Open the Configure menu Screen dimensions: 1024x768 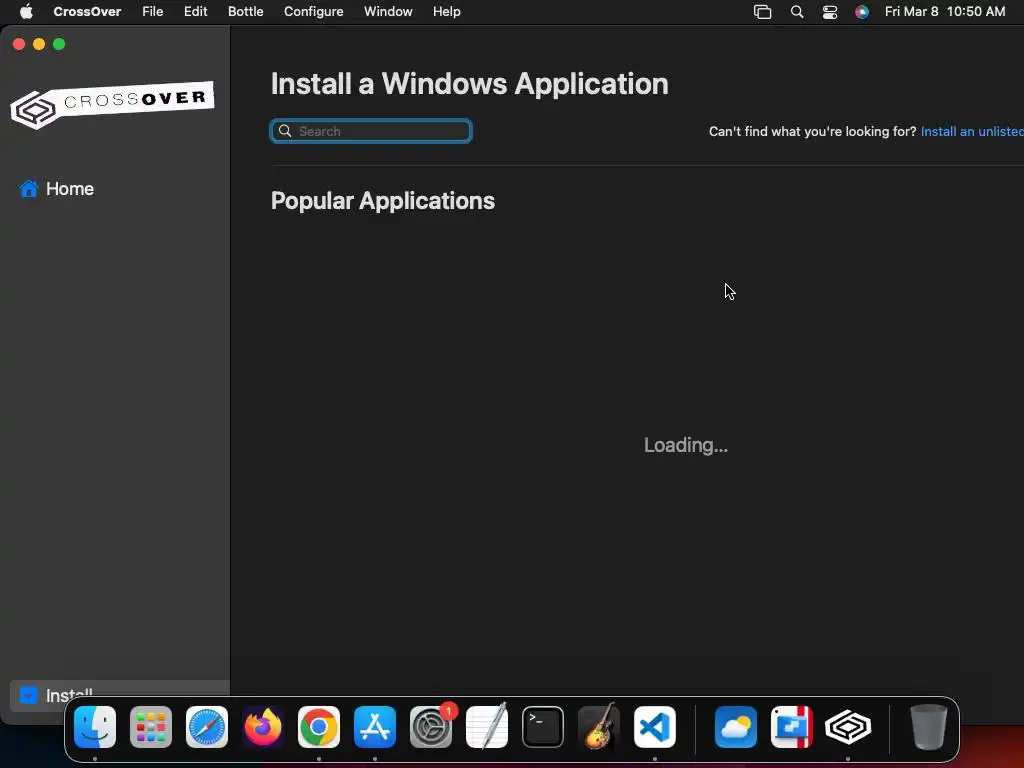313,12
